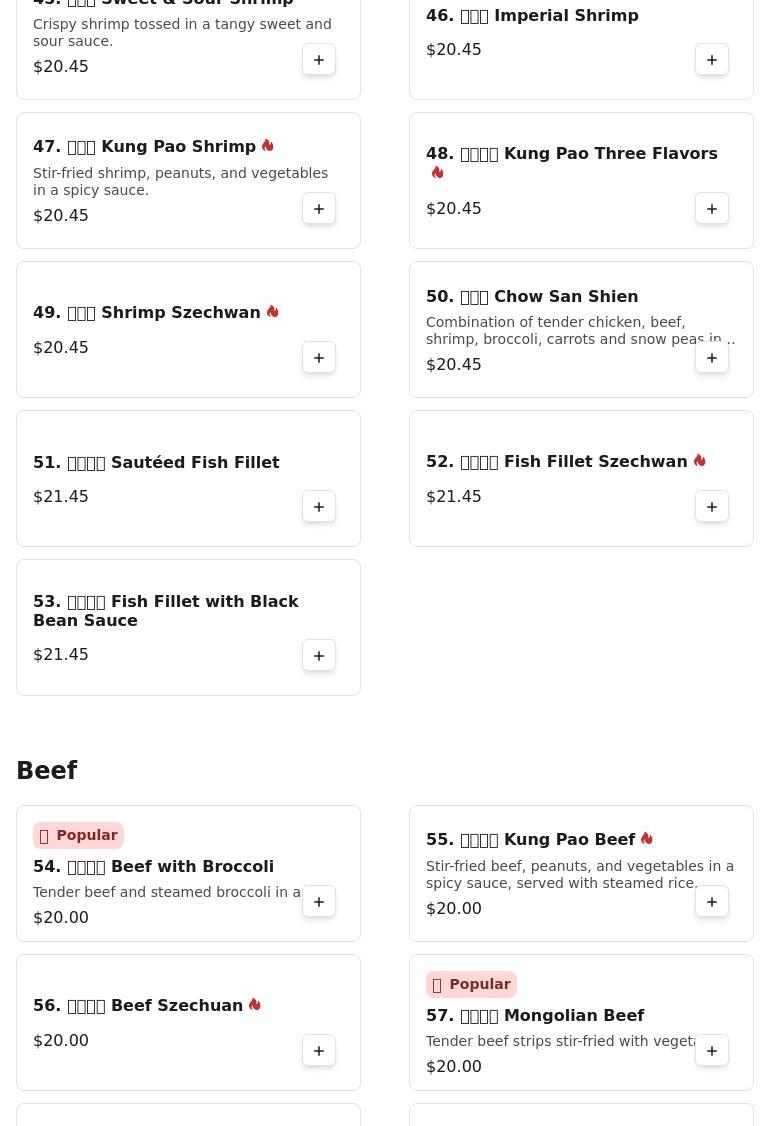Add Imperial Shrimp to order
The height and width of the screenshot is (1126, 770).
tap(712, 60)
